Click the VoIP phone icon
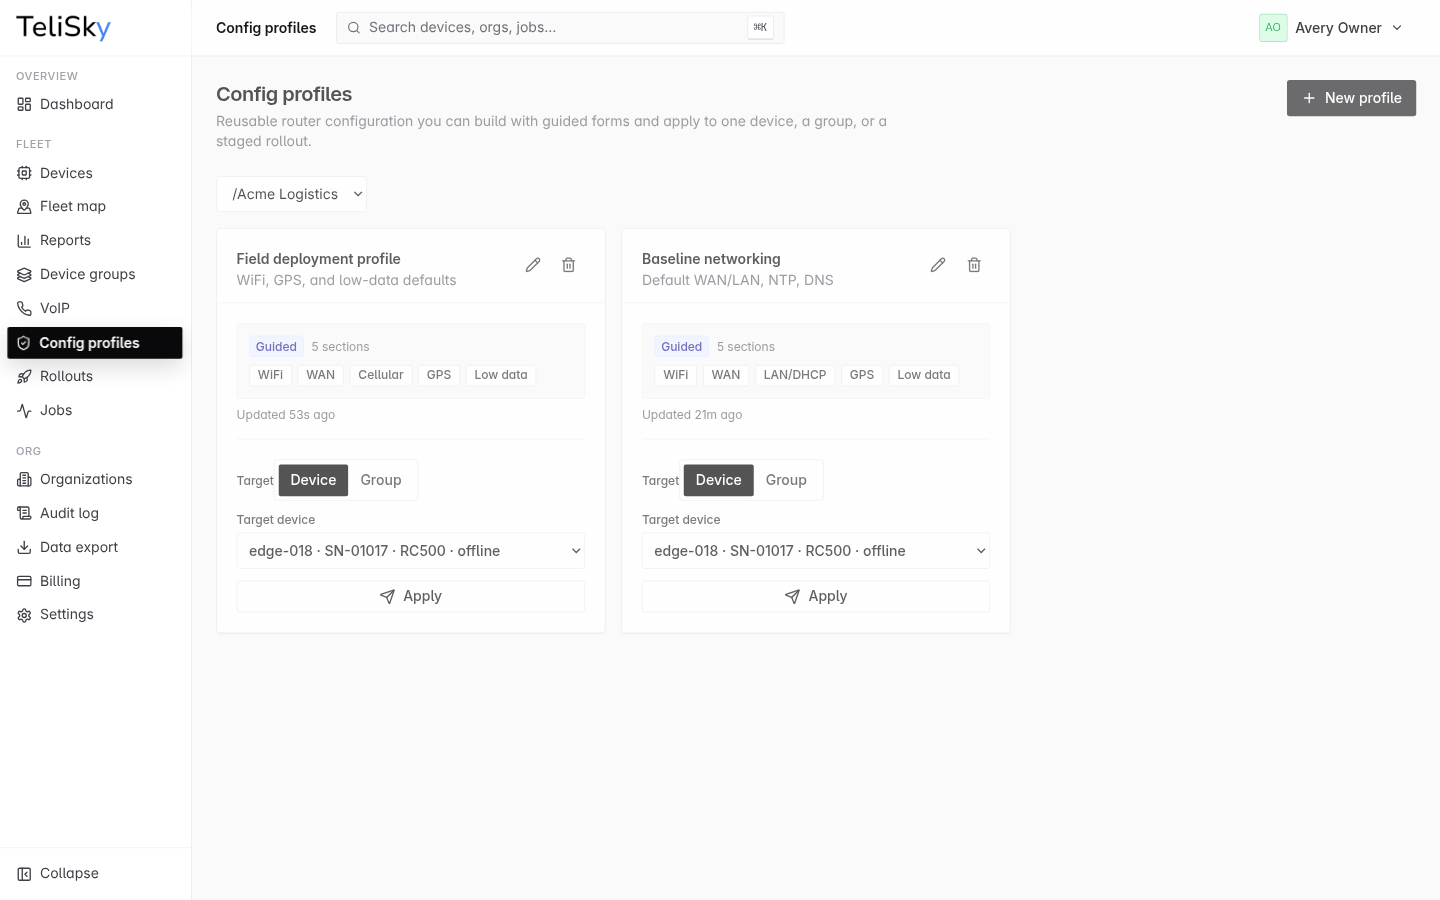 (24, 308)
